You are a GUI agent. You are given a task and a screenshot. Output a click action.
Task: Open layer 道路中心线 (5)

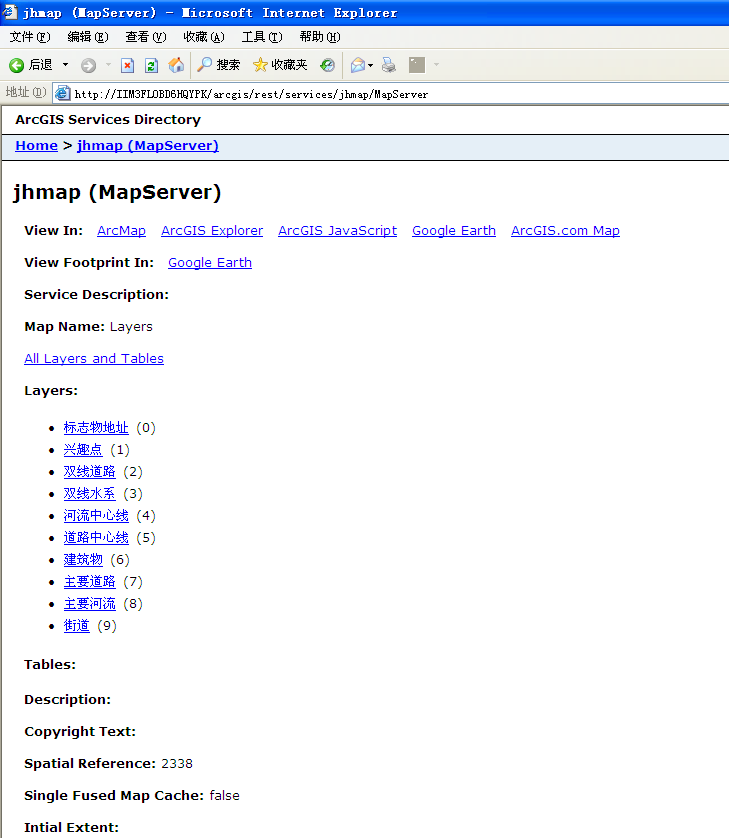coord(96,538)
